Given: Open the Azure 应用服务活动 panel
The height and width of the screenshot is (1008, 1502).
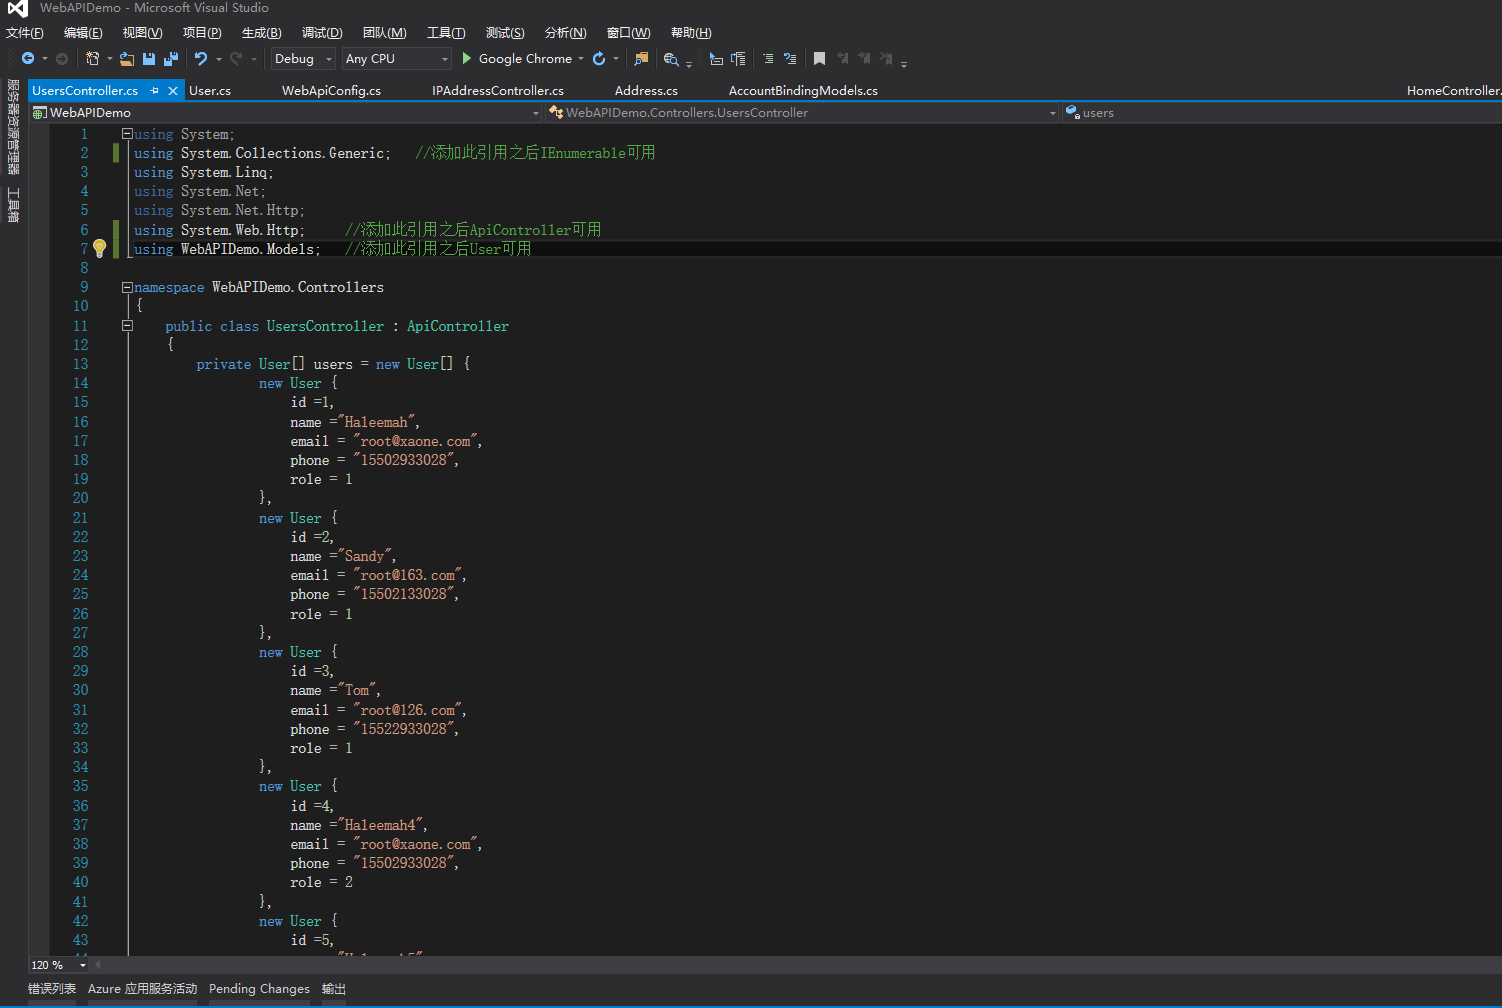Looking at the screenshot, I should click(143, 989).
